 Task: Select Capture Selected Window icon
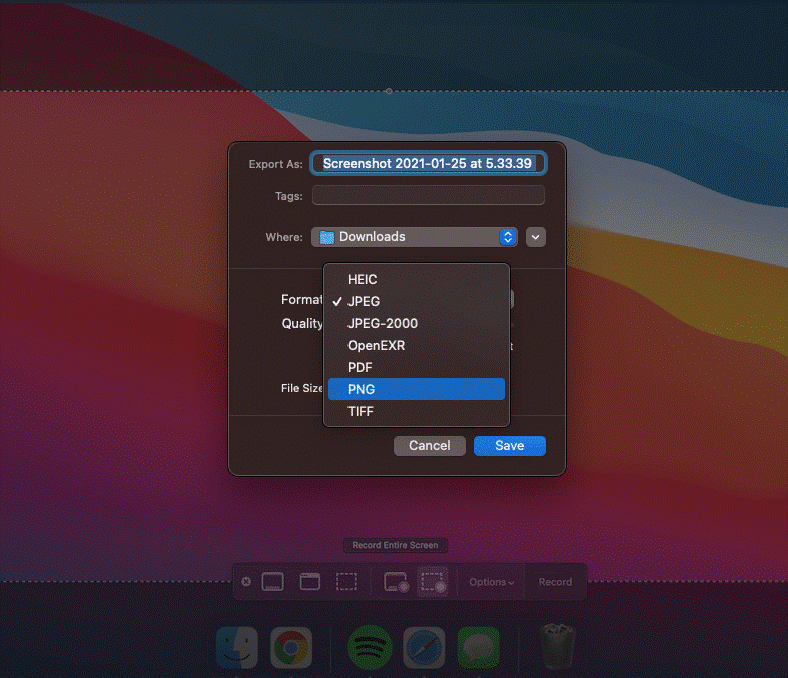[x=310, y=582]
